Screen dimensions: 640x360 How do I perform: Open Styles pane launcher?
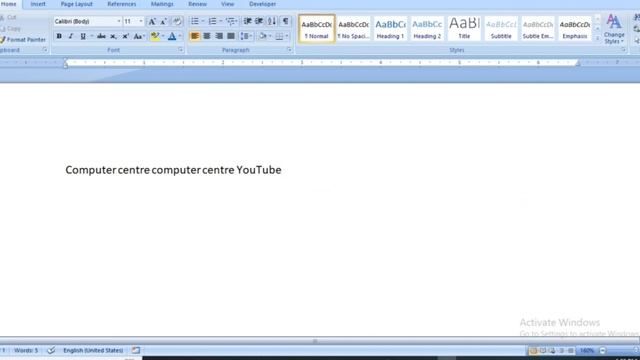click(624, 50)
